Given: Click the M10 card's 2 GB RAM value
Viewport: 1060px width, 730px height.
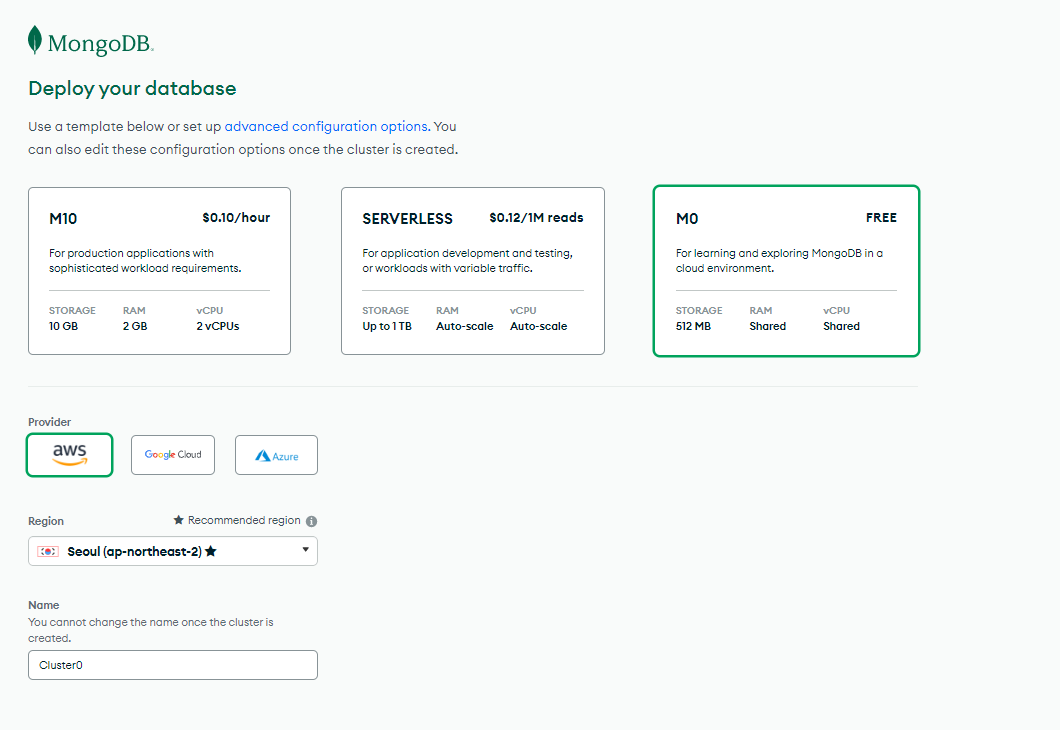Looking at the screenshot, I should tap(135, 326).
